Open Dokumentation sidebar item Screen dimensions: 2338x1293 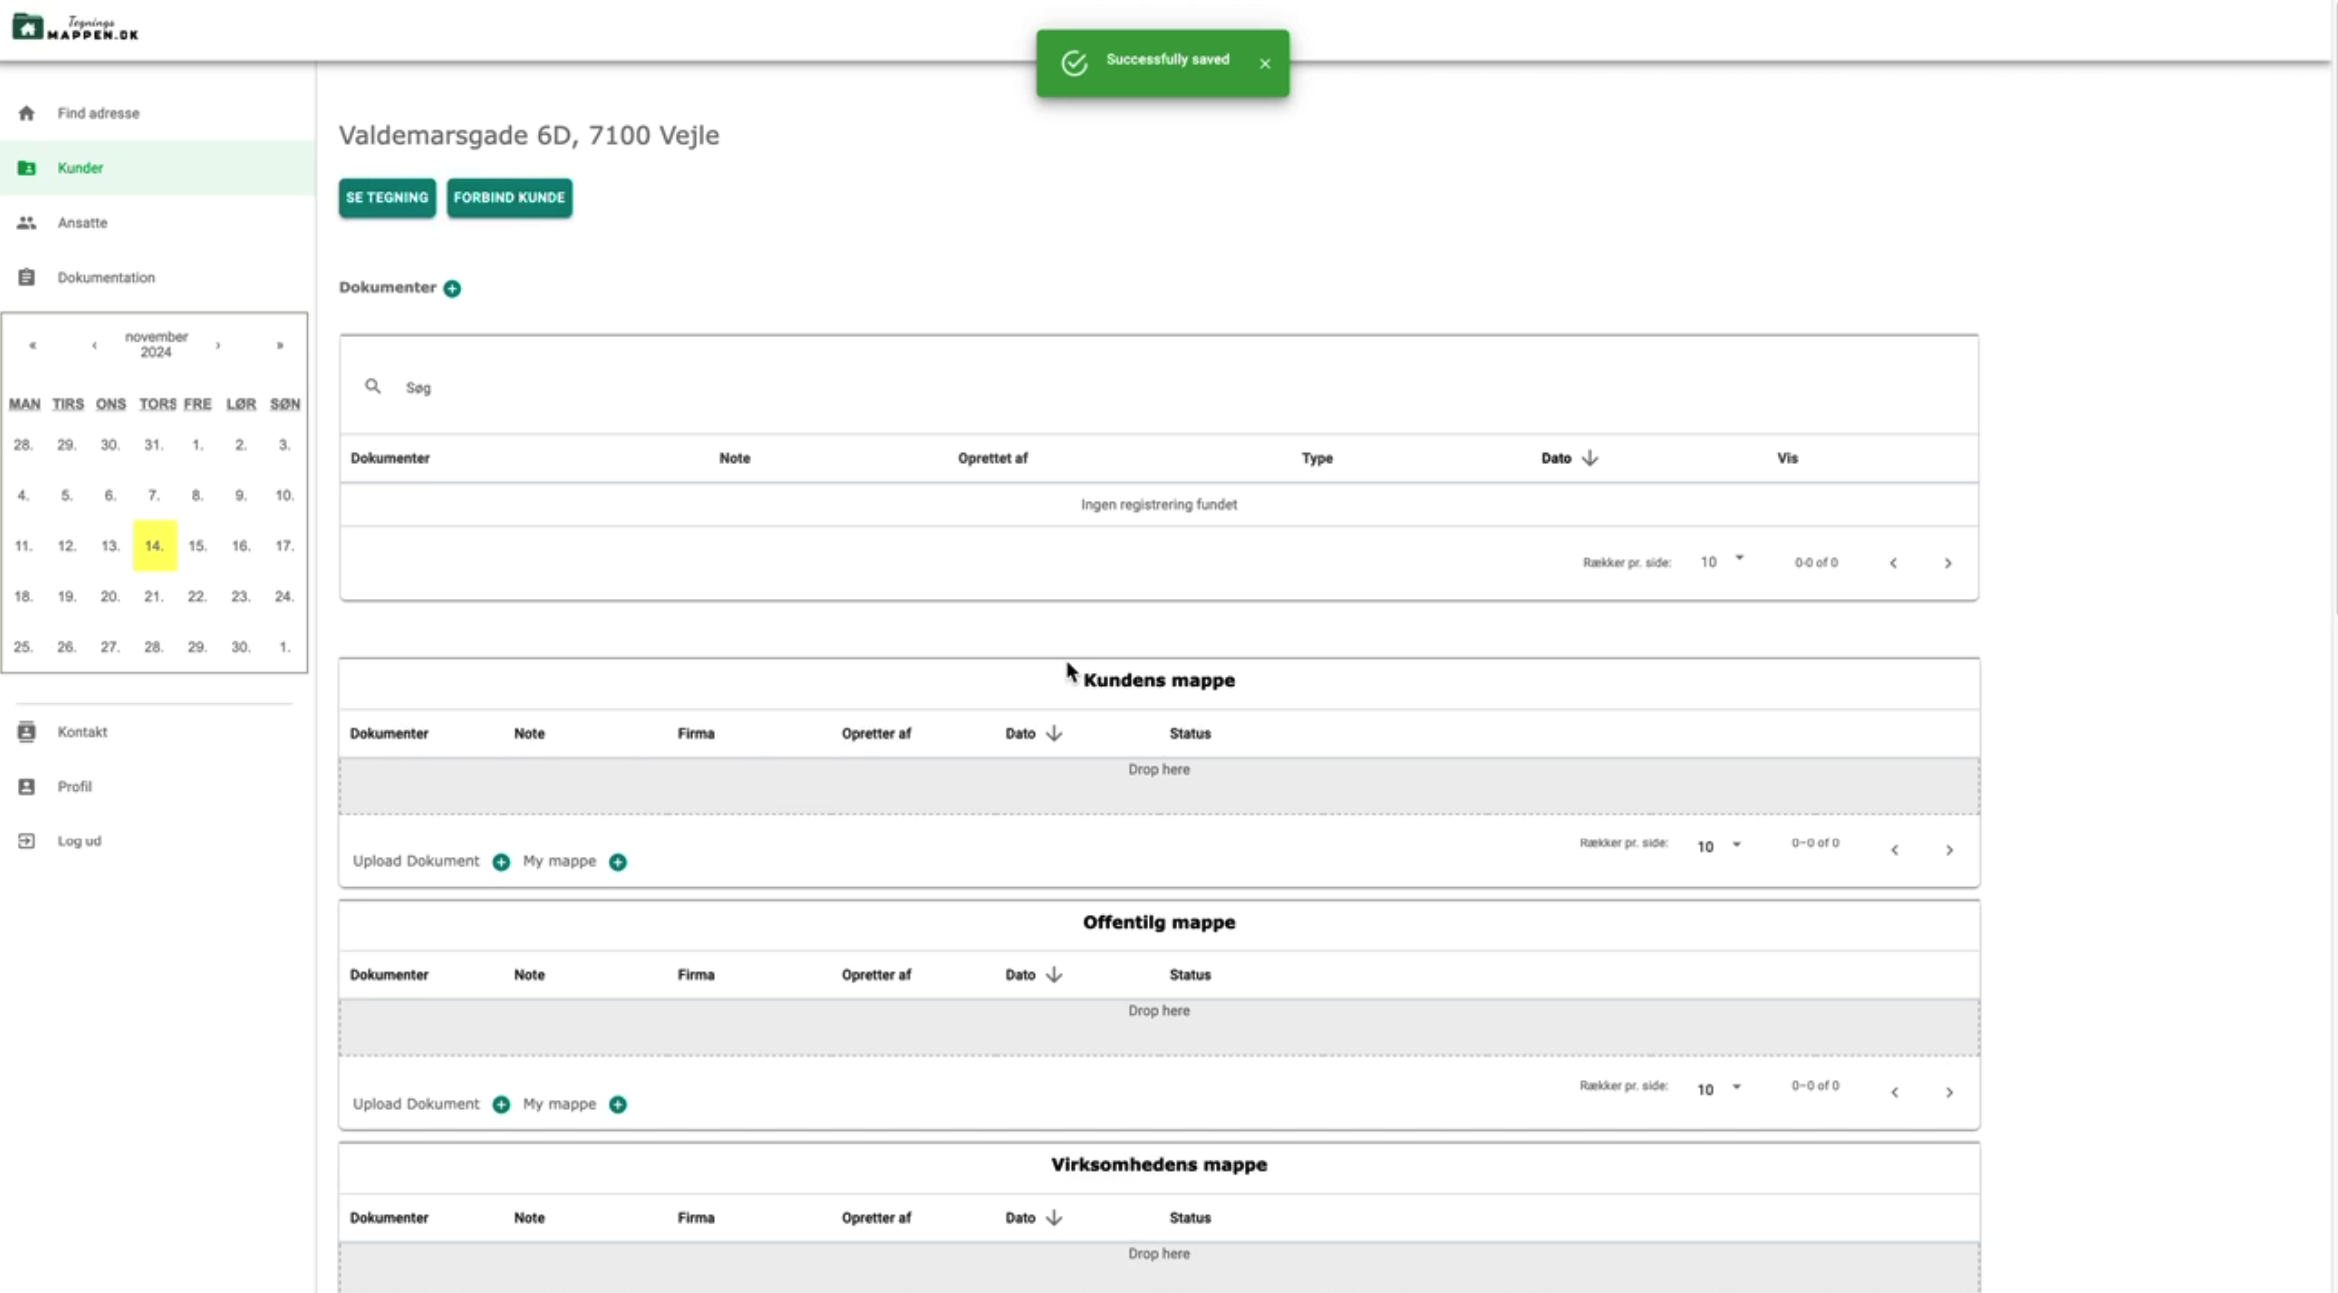pos(106,277)
